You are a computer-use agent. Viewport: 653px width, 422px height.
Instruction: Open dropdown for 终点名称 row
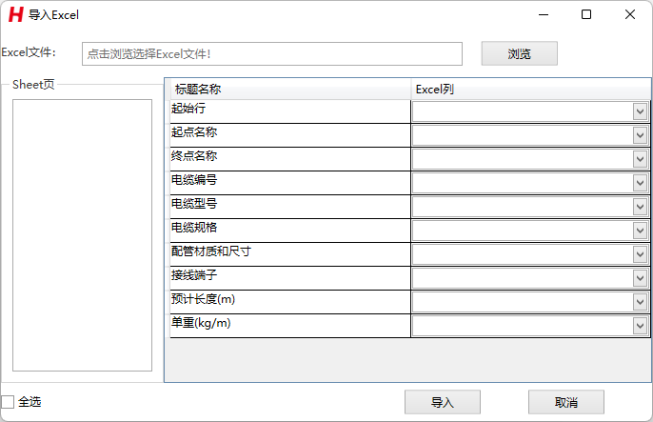(640, 159)
